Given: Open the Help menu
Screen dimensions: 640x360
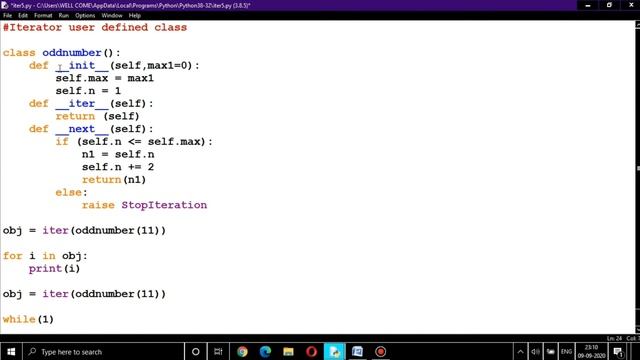Looking at the screenshot, I should (x=135, y=16).
